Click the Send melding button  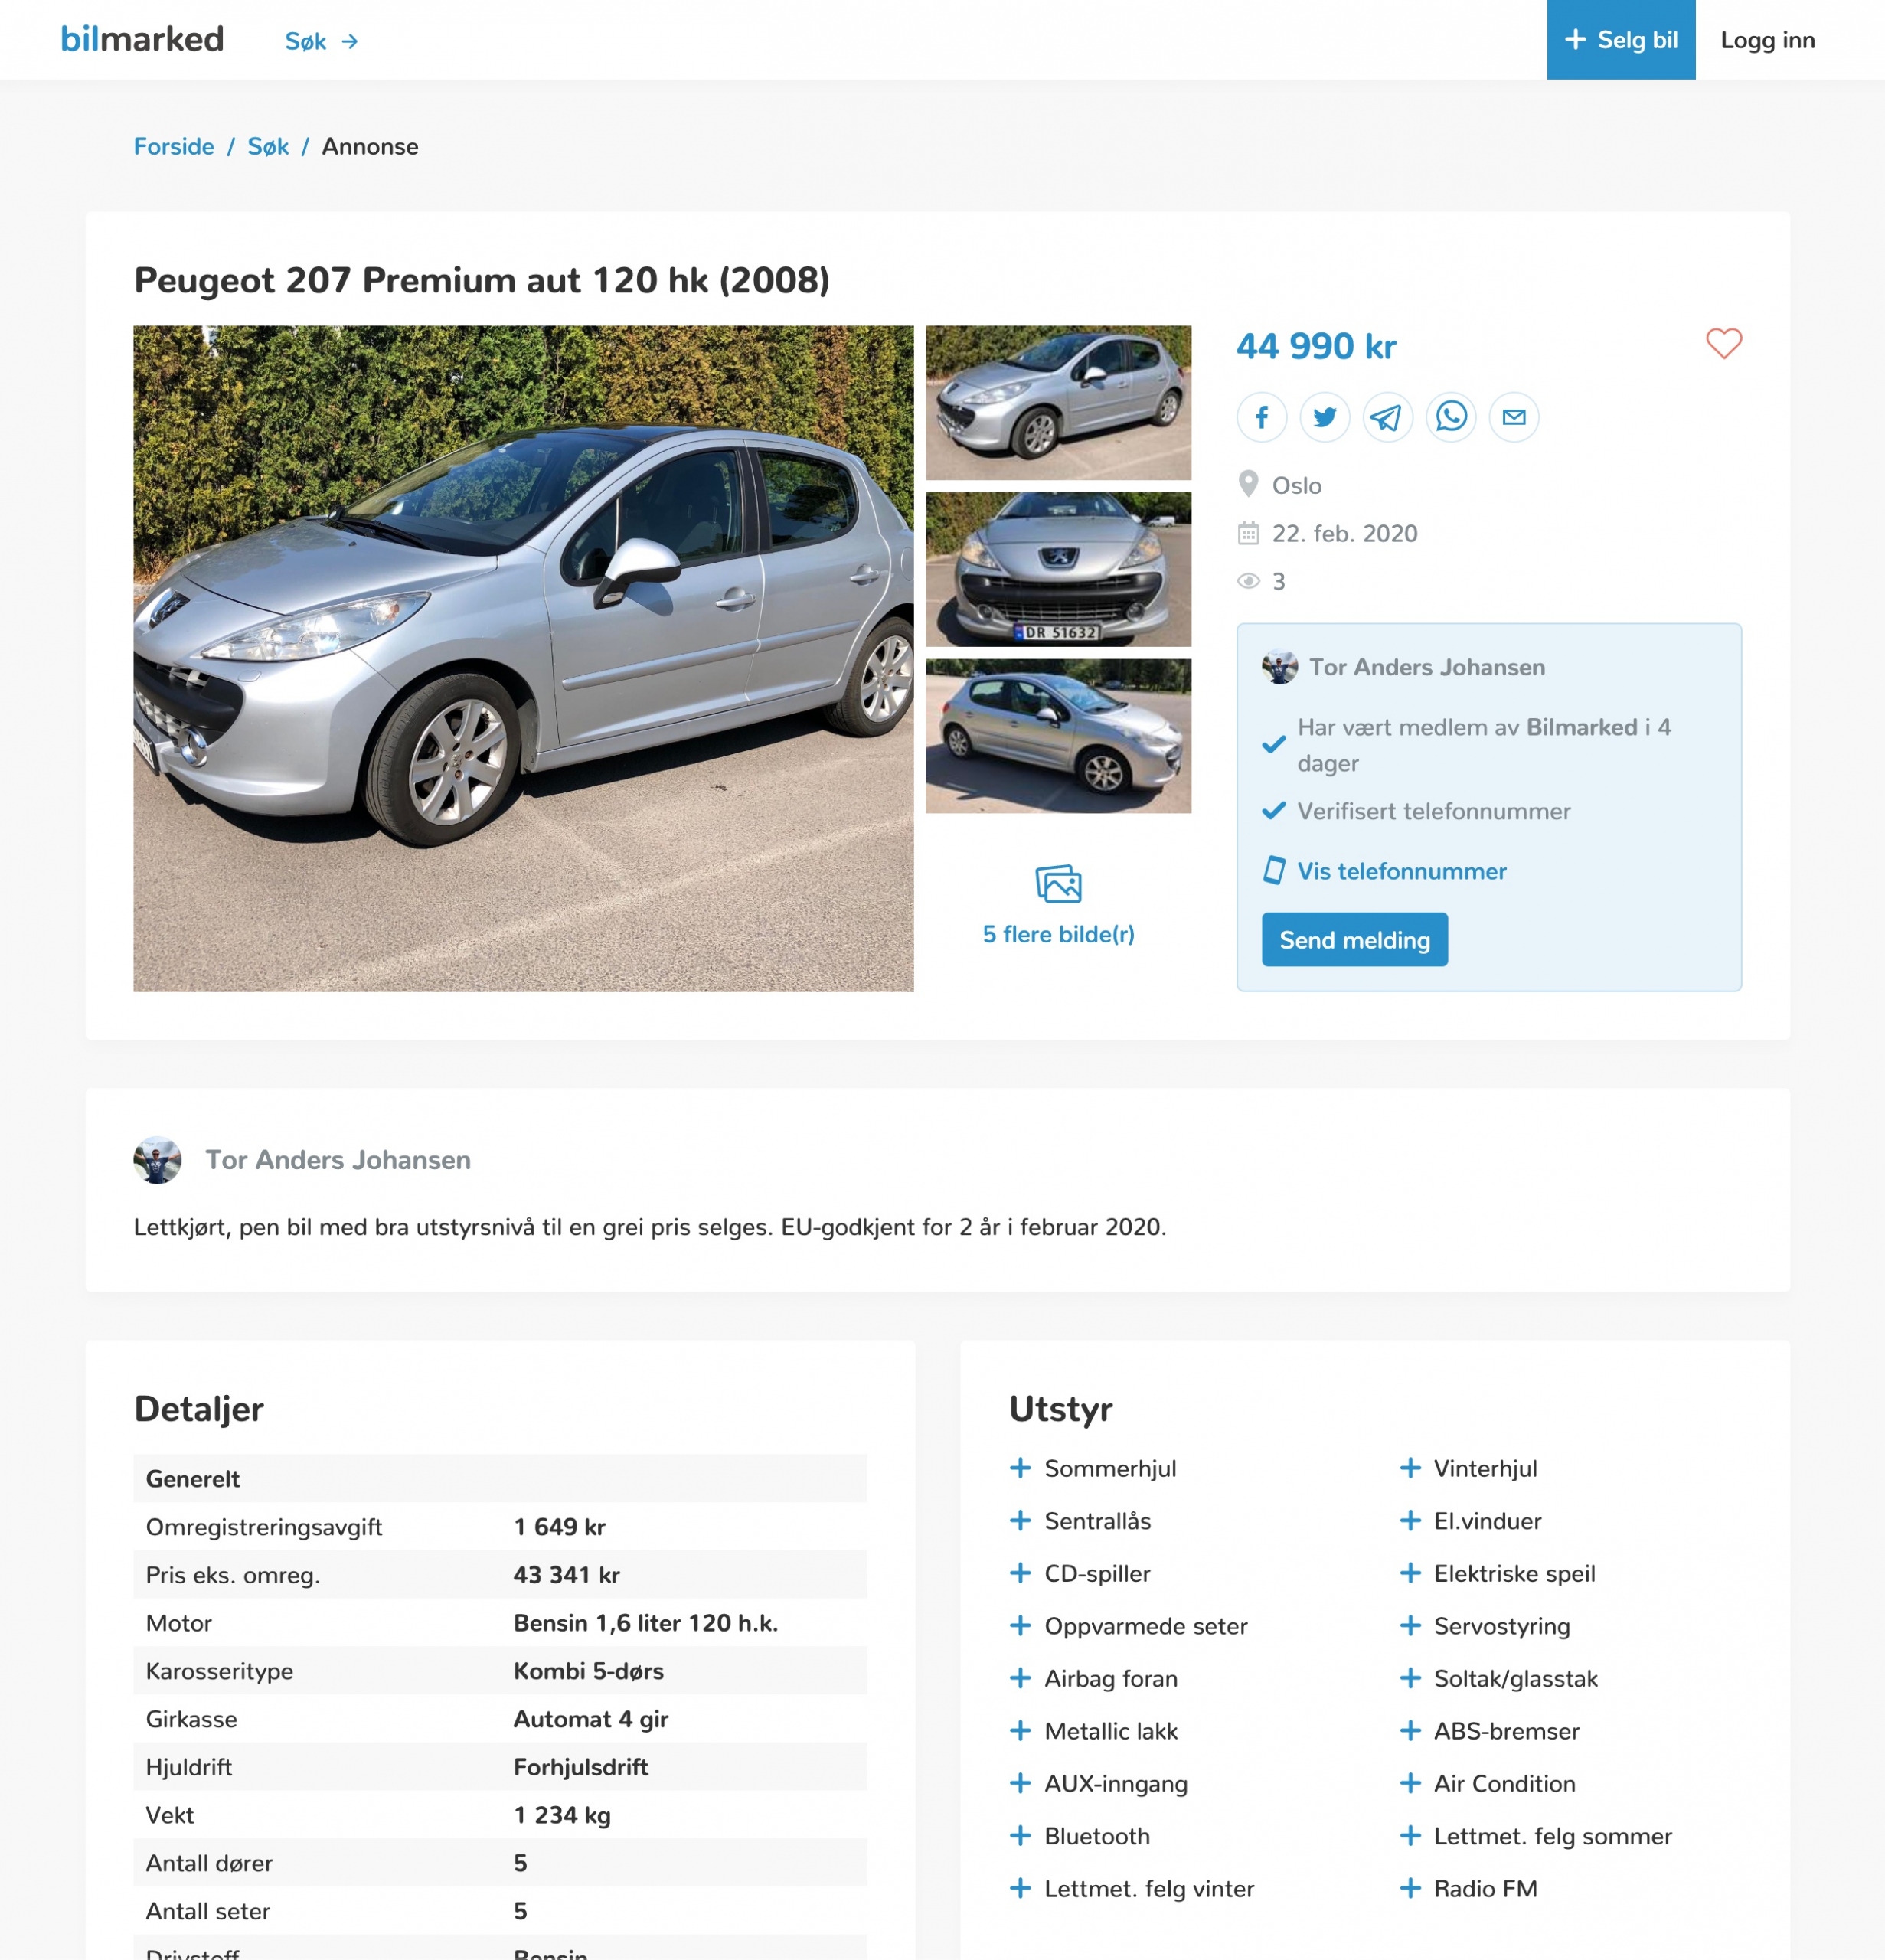point(1354,940)
